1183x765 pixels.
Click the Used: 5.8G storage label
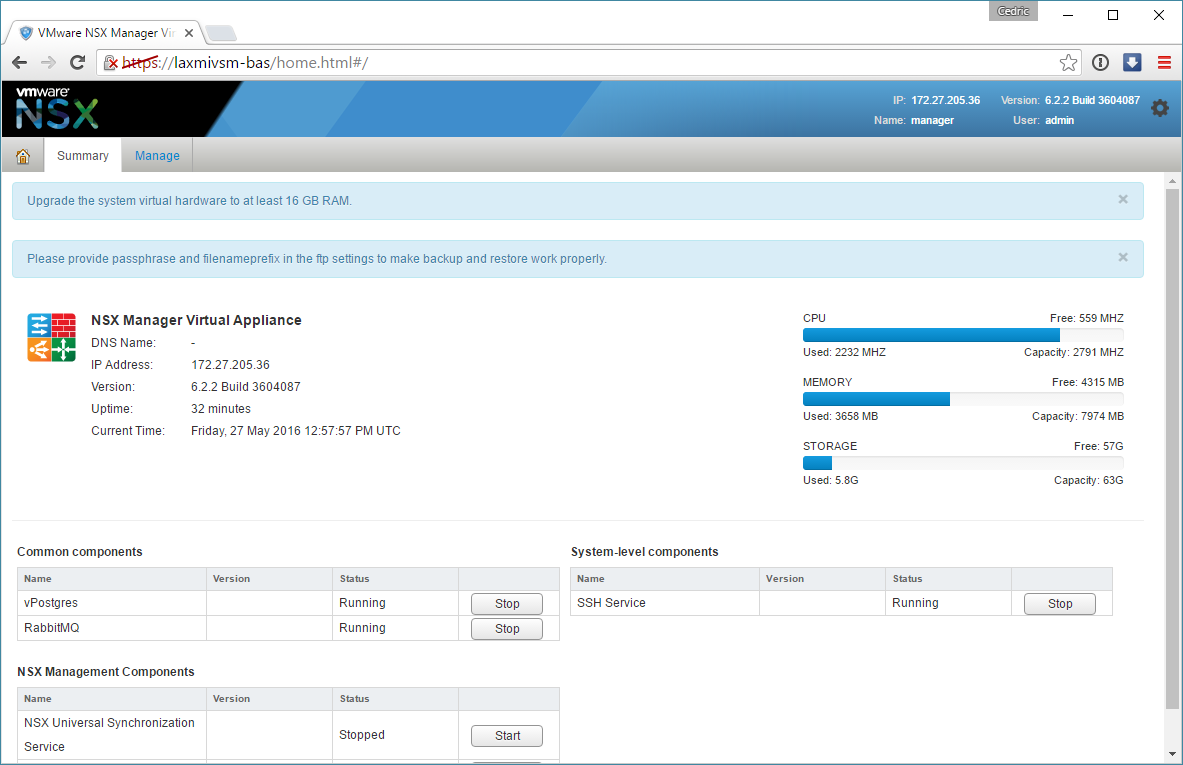831,481
